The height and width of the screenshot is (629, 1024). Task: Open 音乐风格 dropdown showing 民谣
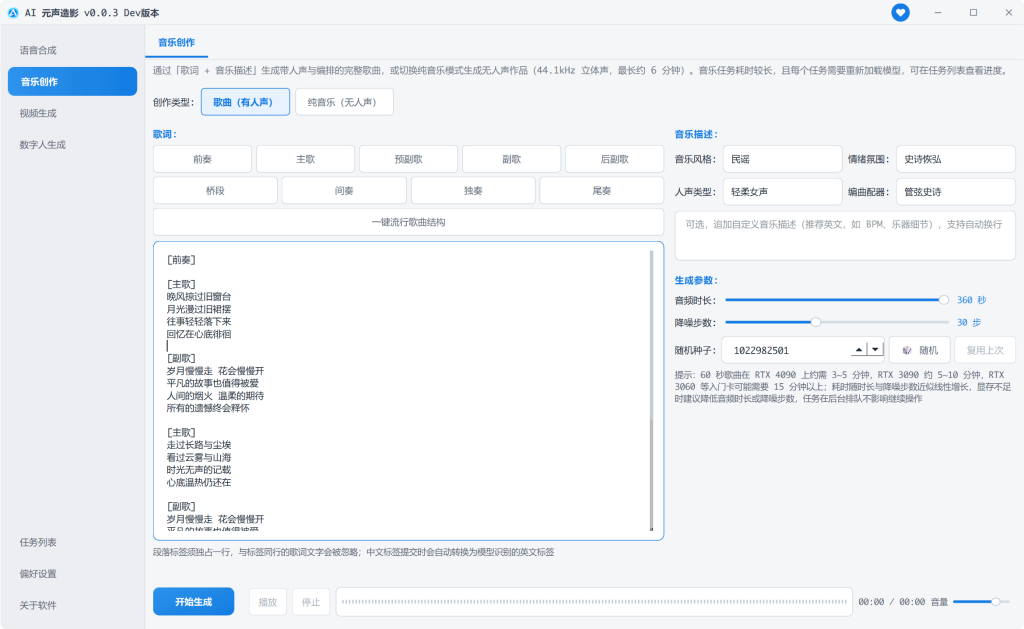click(782, 159)
